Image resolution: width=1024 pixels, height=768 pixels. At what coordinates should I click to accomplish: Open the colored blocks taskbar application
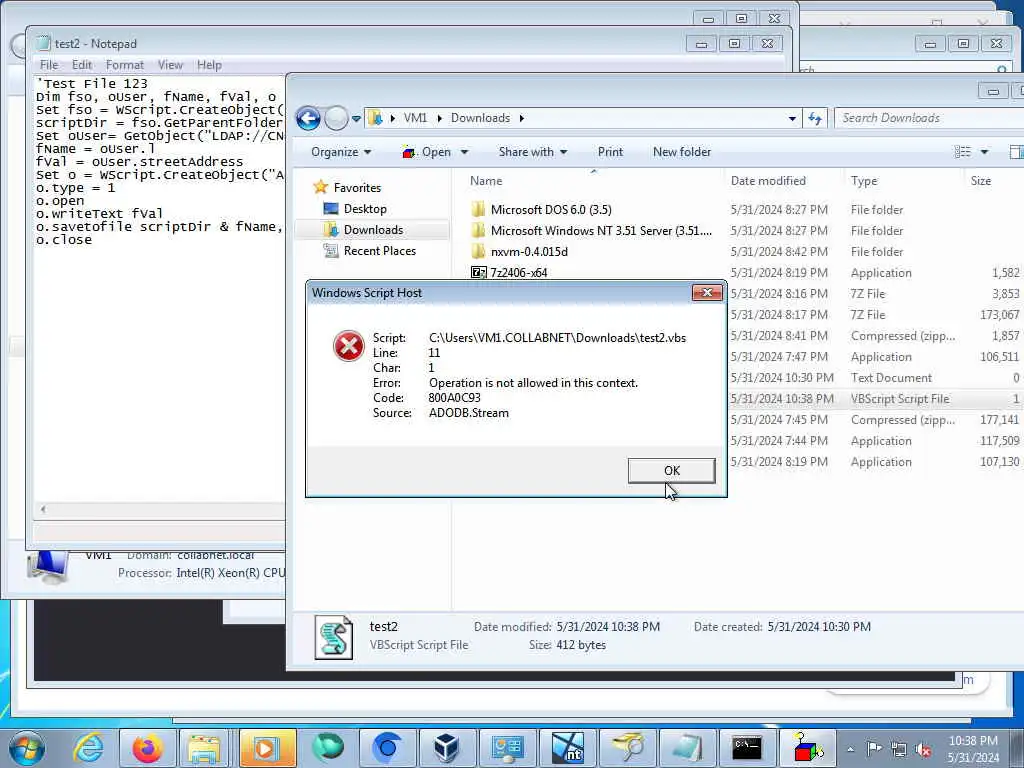click(x=807, y=748)
